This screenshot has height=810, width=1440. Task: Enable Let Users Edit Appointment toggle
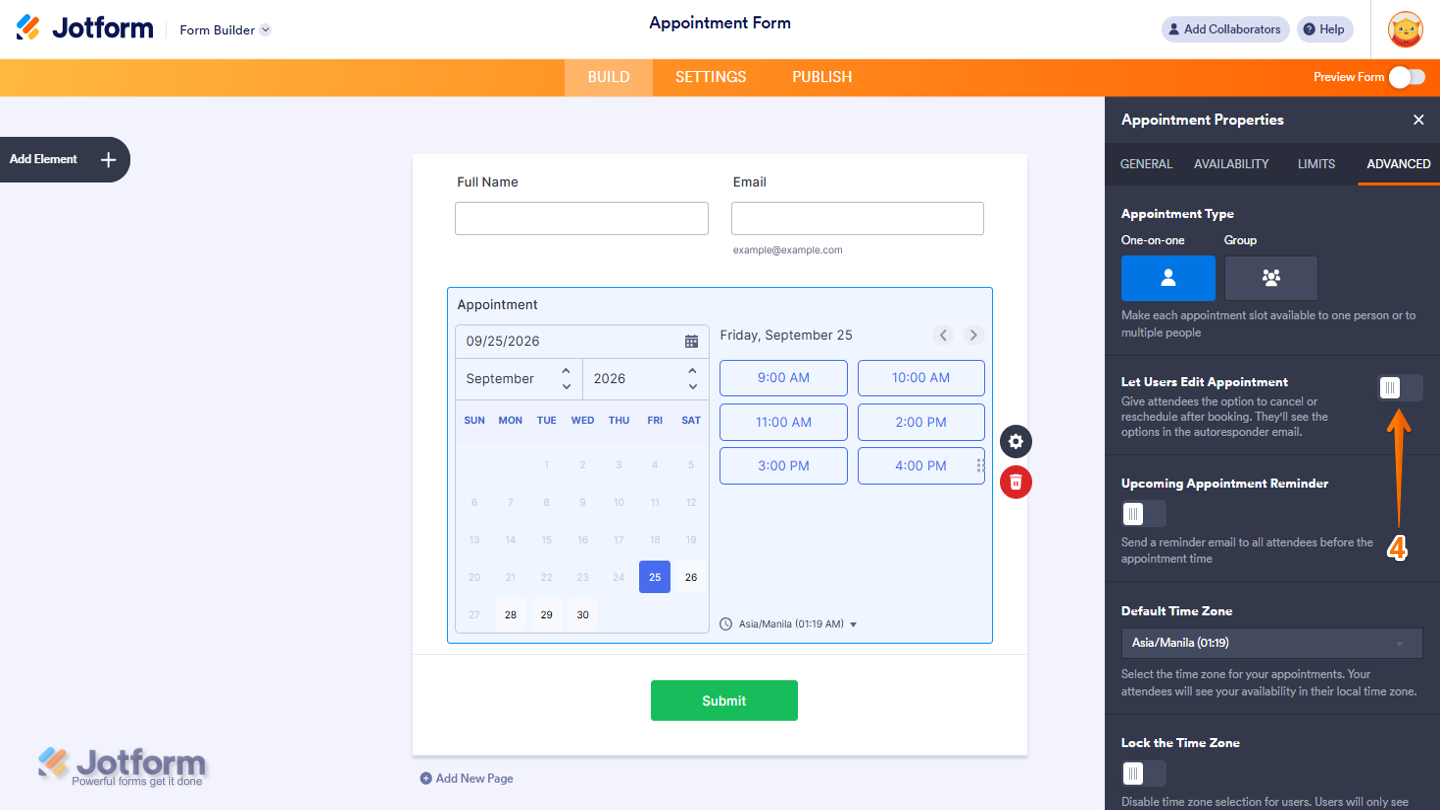click(1400, 388)
